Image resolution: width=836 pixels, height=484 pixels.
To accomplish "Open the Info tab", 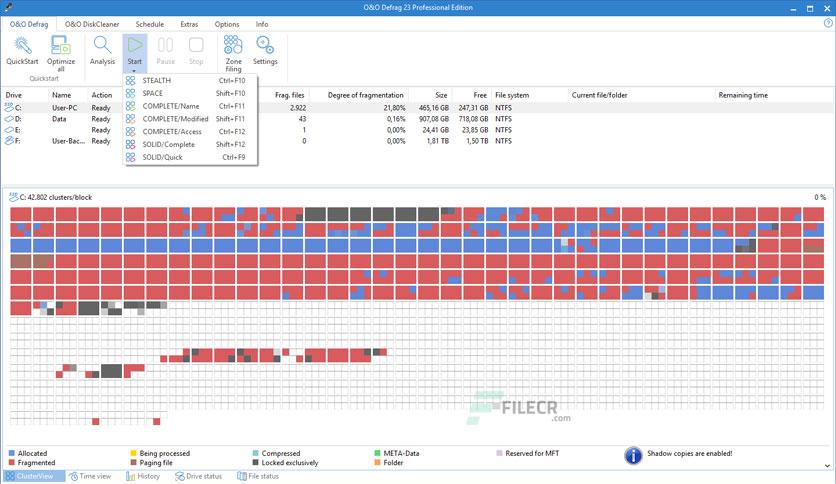I will (262, 24).
